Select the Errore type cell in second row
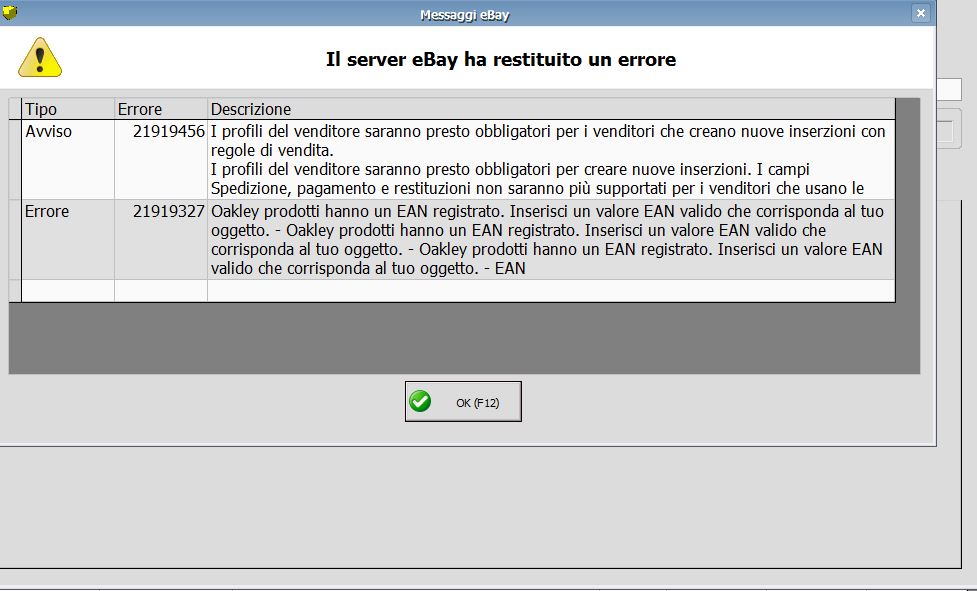Image resolution: width=977 pixels, height=591 pixels. 68,239
